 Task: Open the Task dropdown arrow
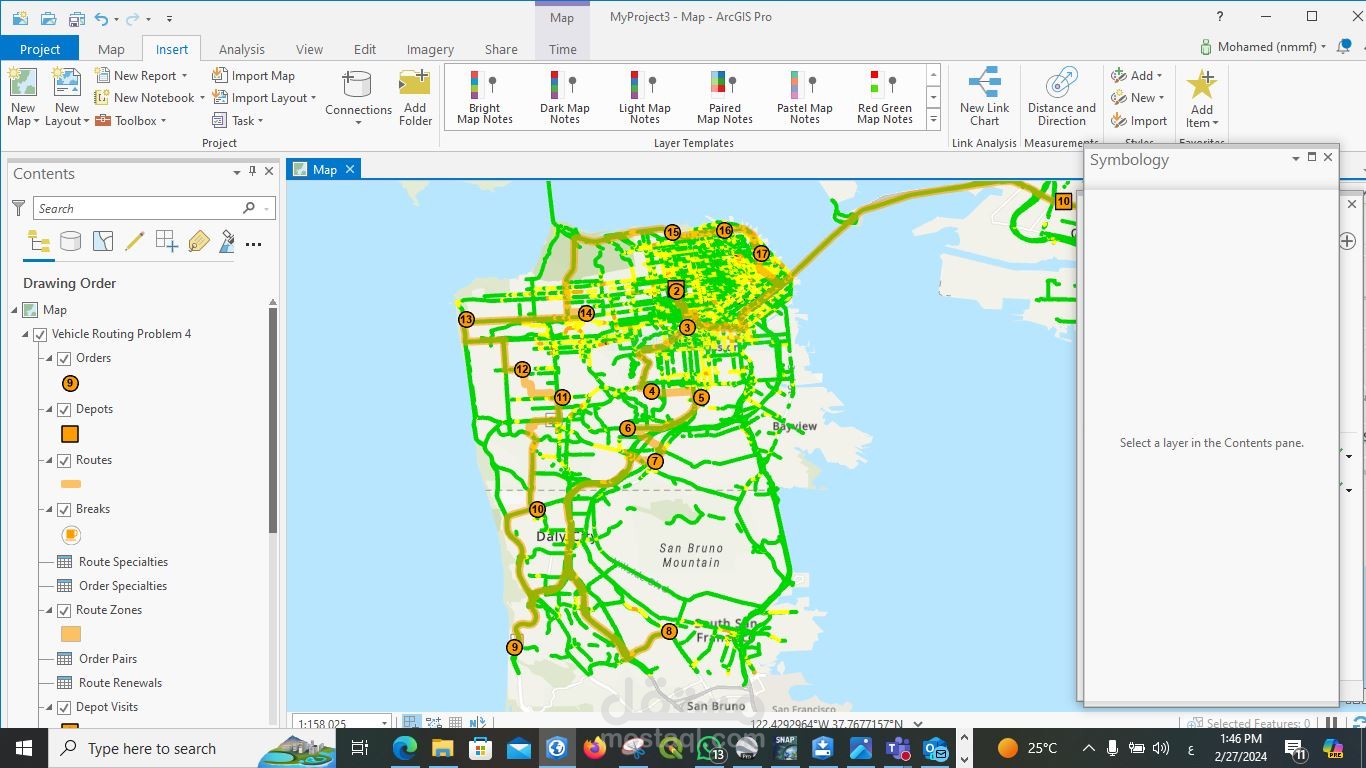click(260, 121)
